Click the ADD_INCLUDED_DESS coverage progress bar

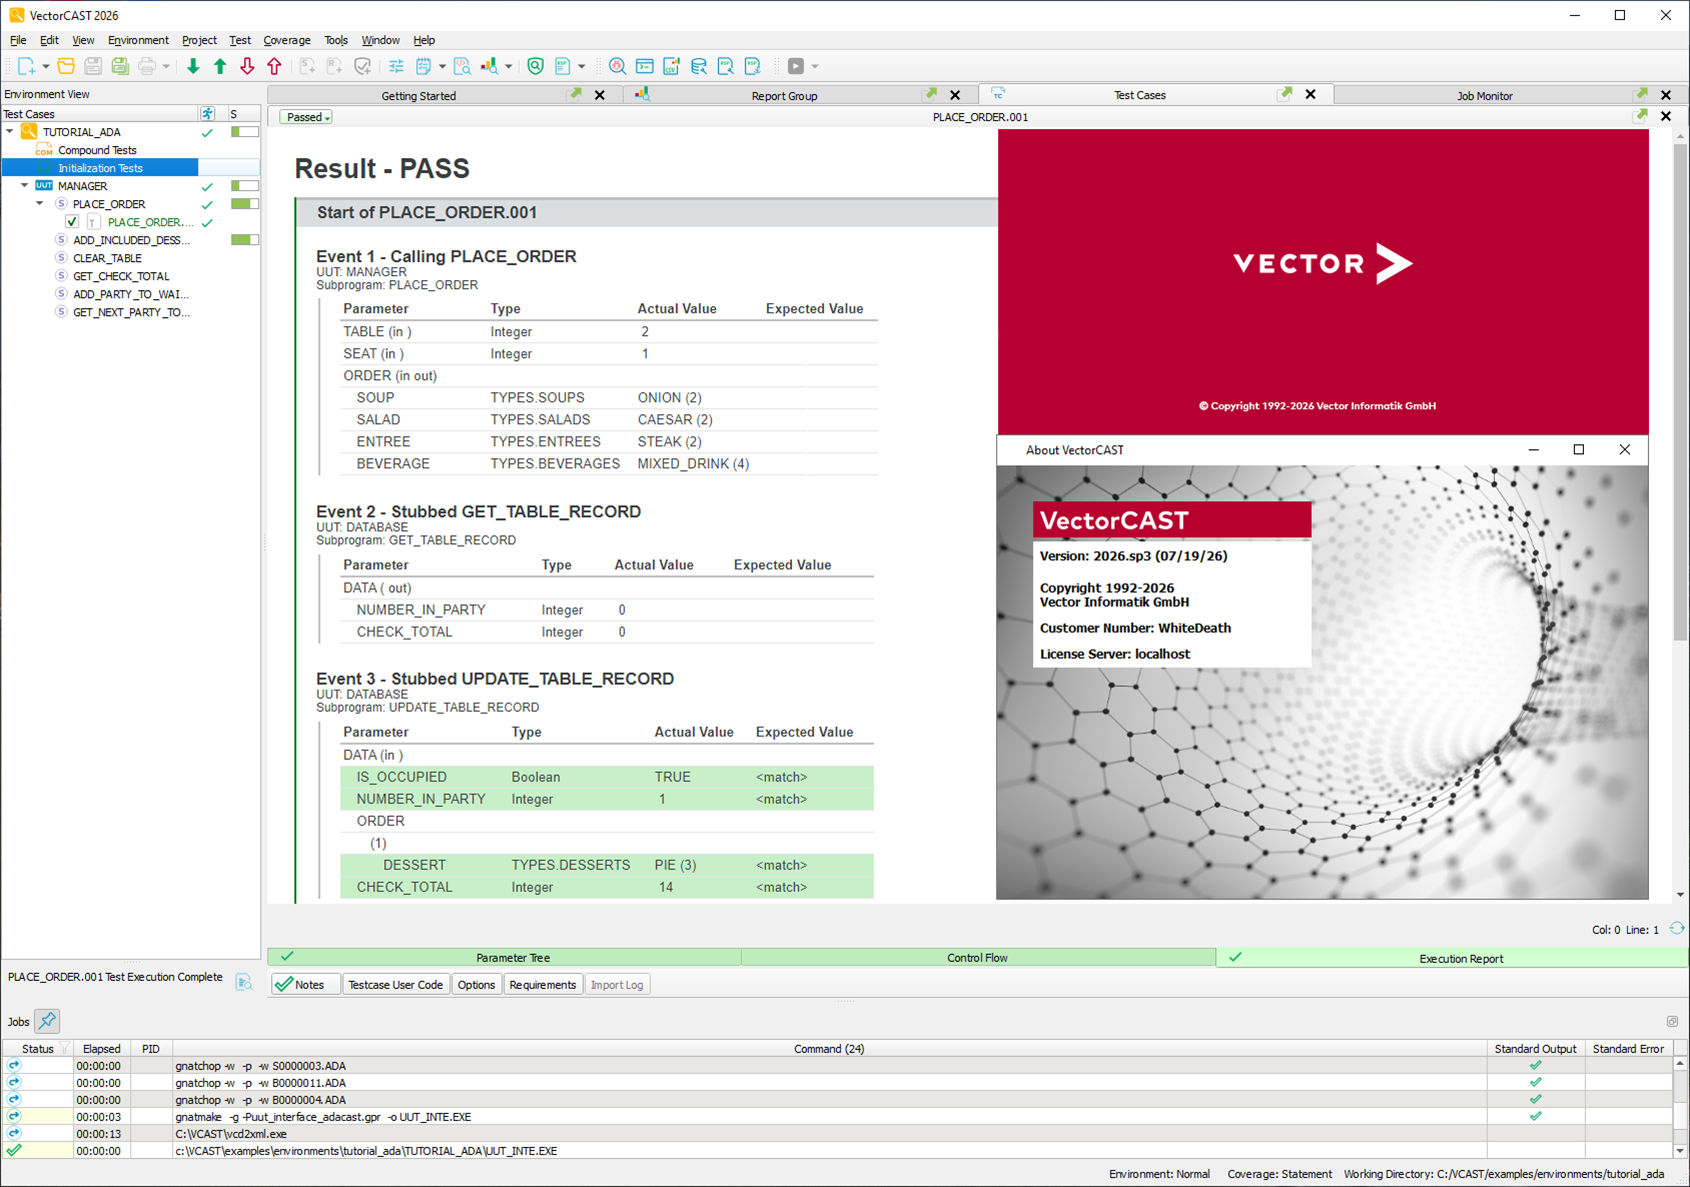click(245, 239)
